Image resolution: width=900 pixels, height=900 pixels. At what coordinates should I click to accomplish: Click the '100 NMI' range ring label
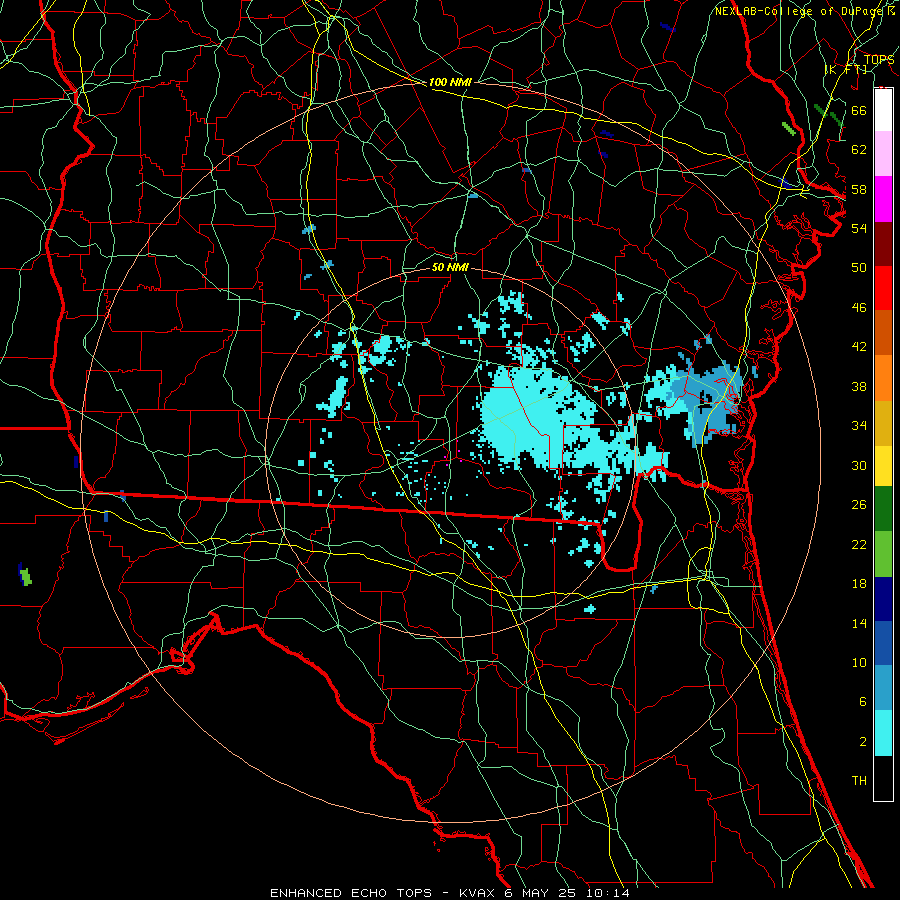pyautogui.click(x=450, y=82)
